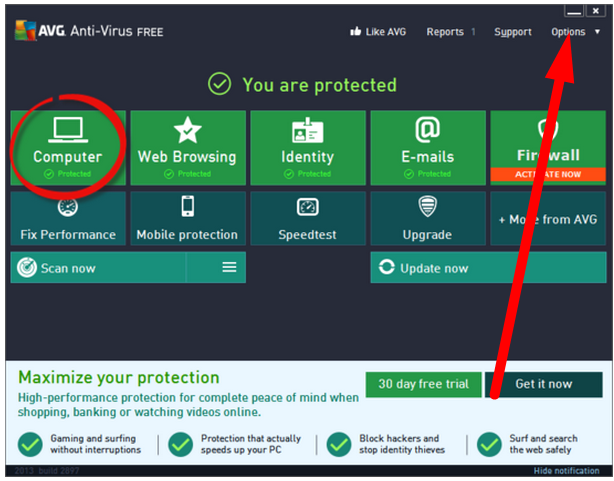The width and height of the screenshot is (614, 481).
Task: Click check icon for Protection that speeds PC
Action: pos(181,445)
